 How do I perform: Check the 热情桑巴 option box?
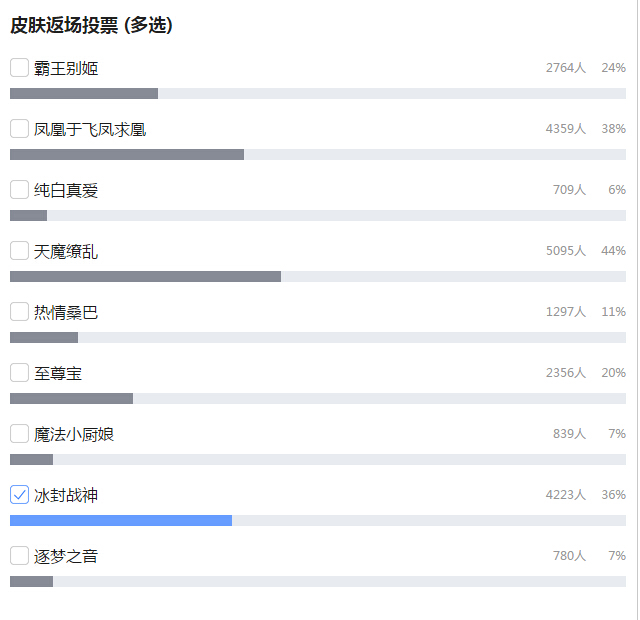(19, 311)
